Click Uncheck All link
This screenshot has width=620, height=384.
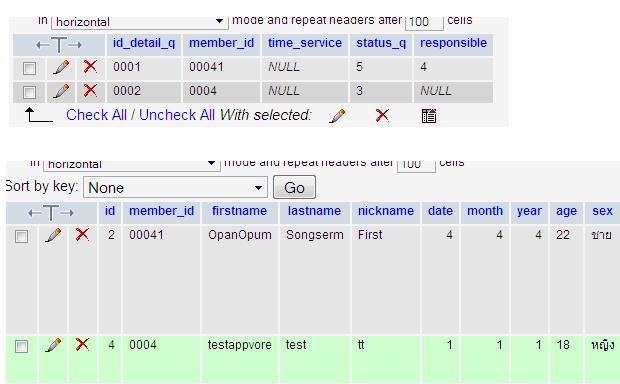tap(177, 115)
